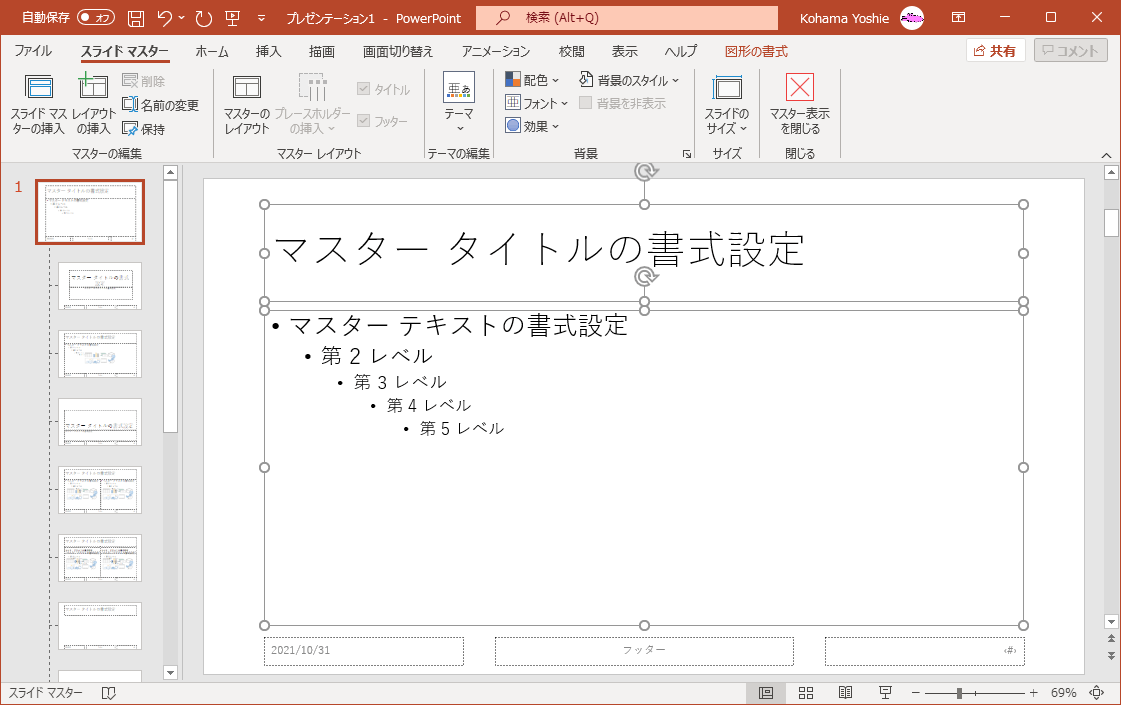Click マスター テキストの書式設定 text line
Image resolution: width=1121 pixels, height=705 pixels.
[x=458, y=325]
